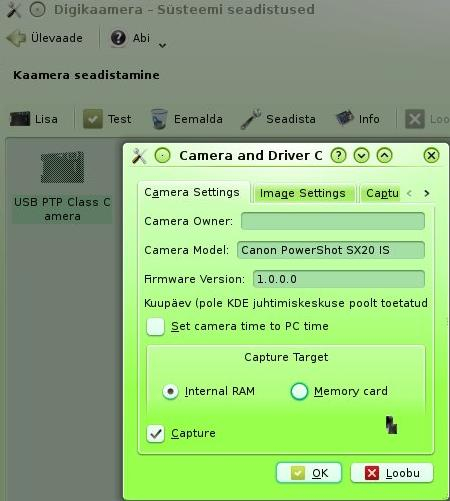
Task: Click the greyed-out Loo cancel toolbar button
Action: point(427,119)
